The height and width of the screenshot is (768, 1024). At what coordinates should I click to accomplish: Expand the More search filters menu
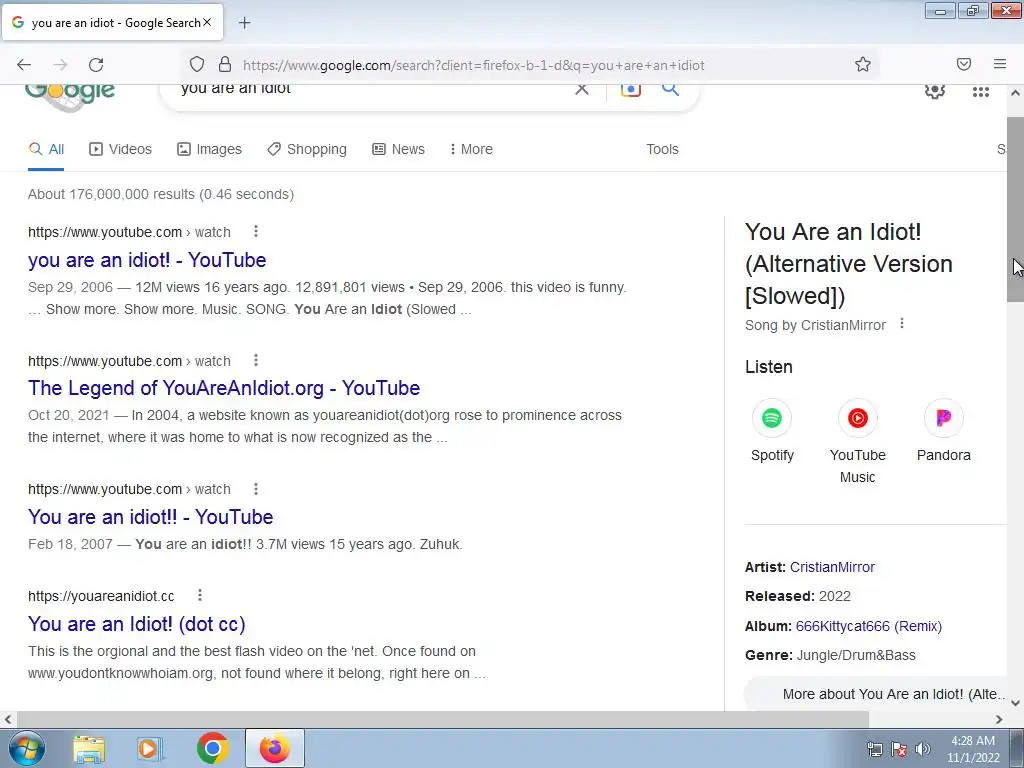pos(471,149)
